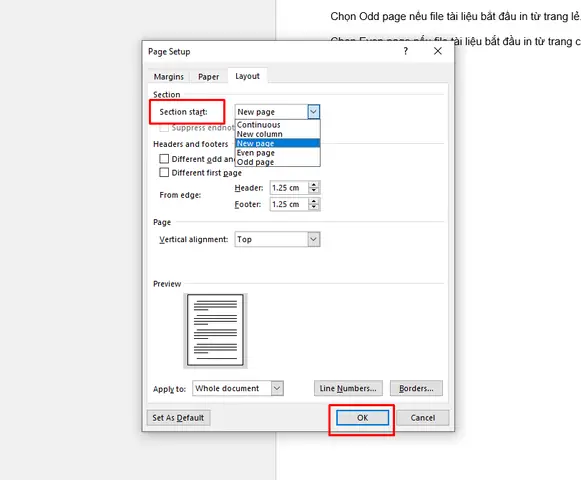Open the Paper tab
The width and height of the screenshot is (581, 480).
(x=208, y=77)
